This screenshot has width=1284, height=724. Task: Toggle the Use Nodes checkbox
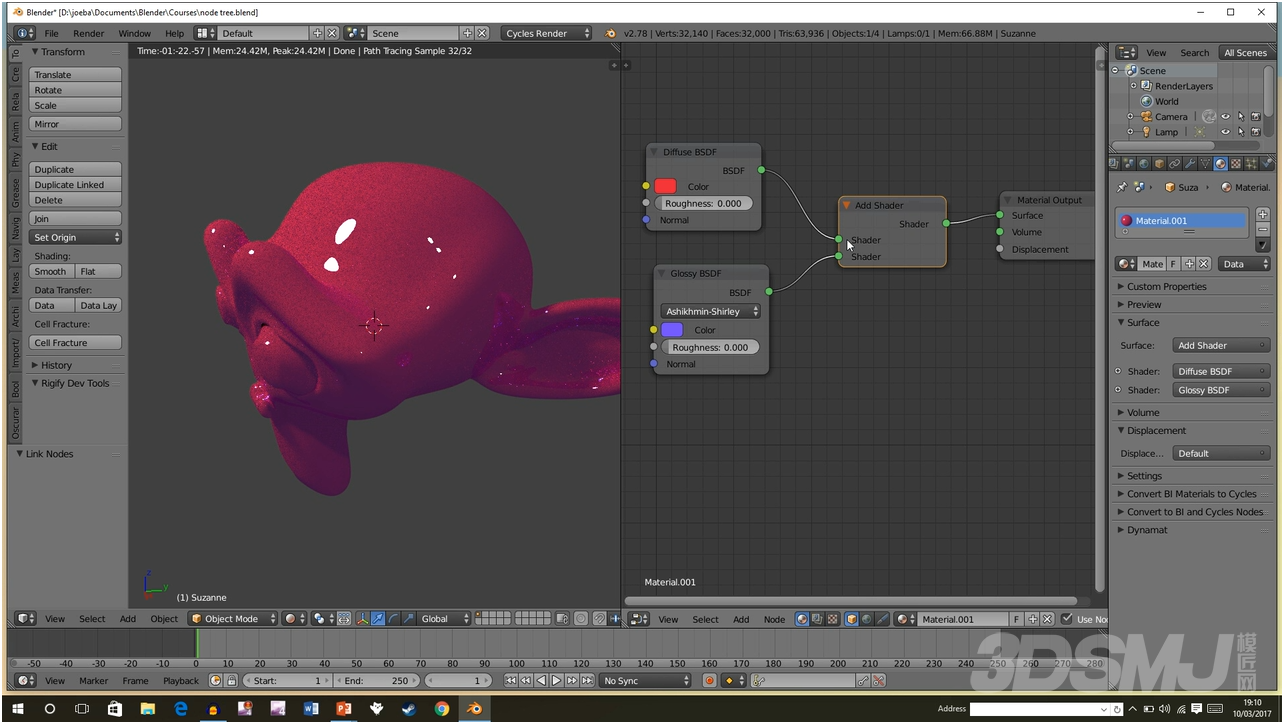tap(1067, 619)
